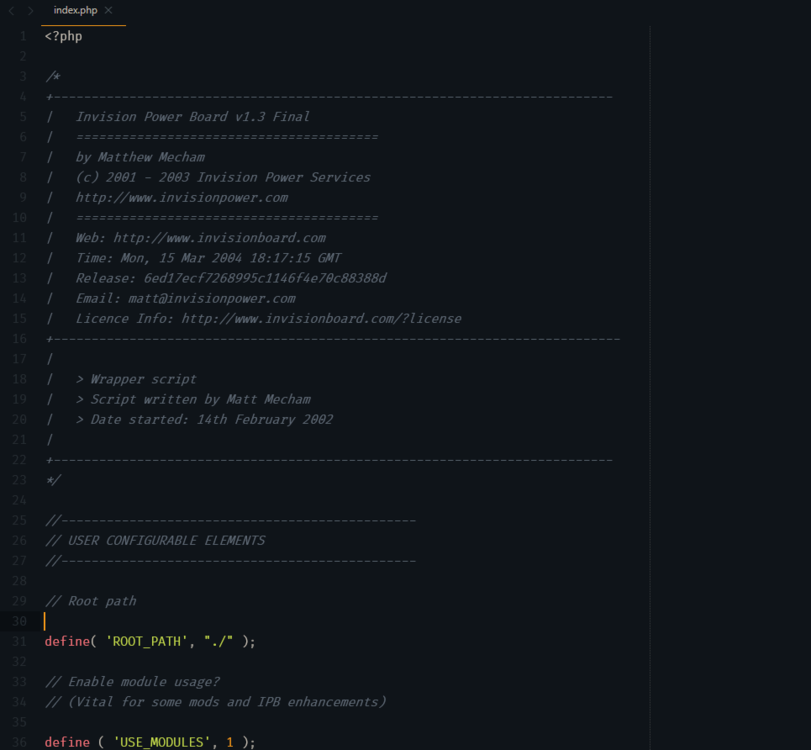Screen dimensions: 811x750
Task: Click line number 31 in the gutter
Action: click(20, 641)
